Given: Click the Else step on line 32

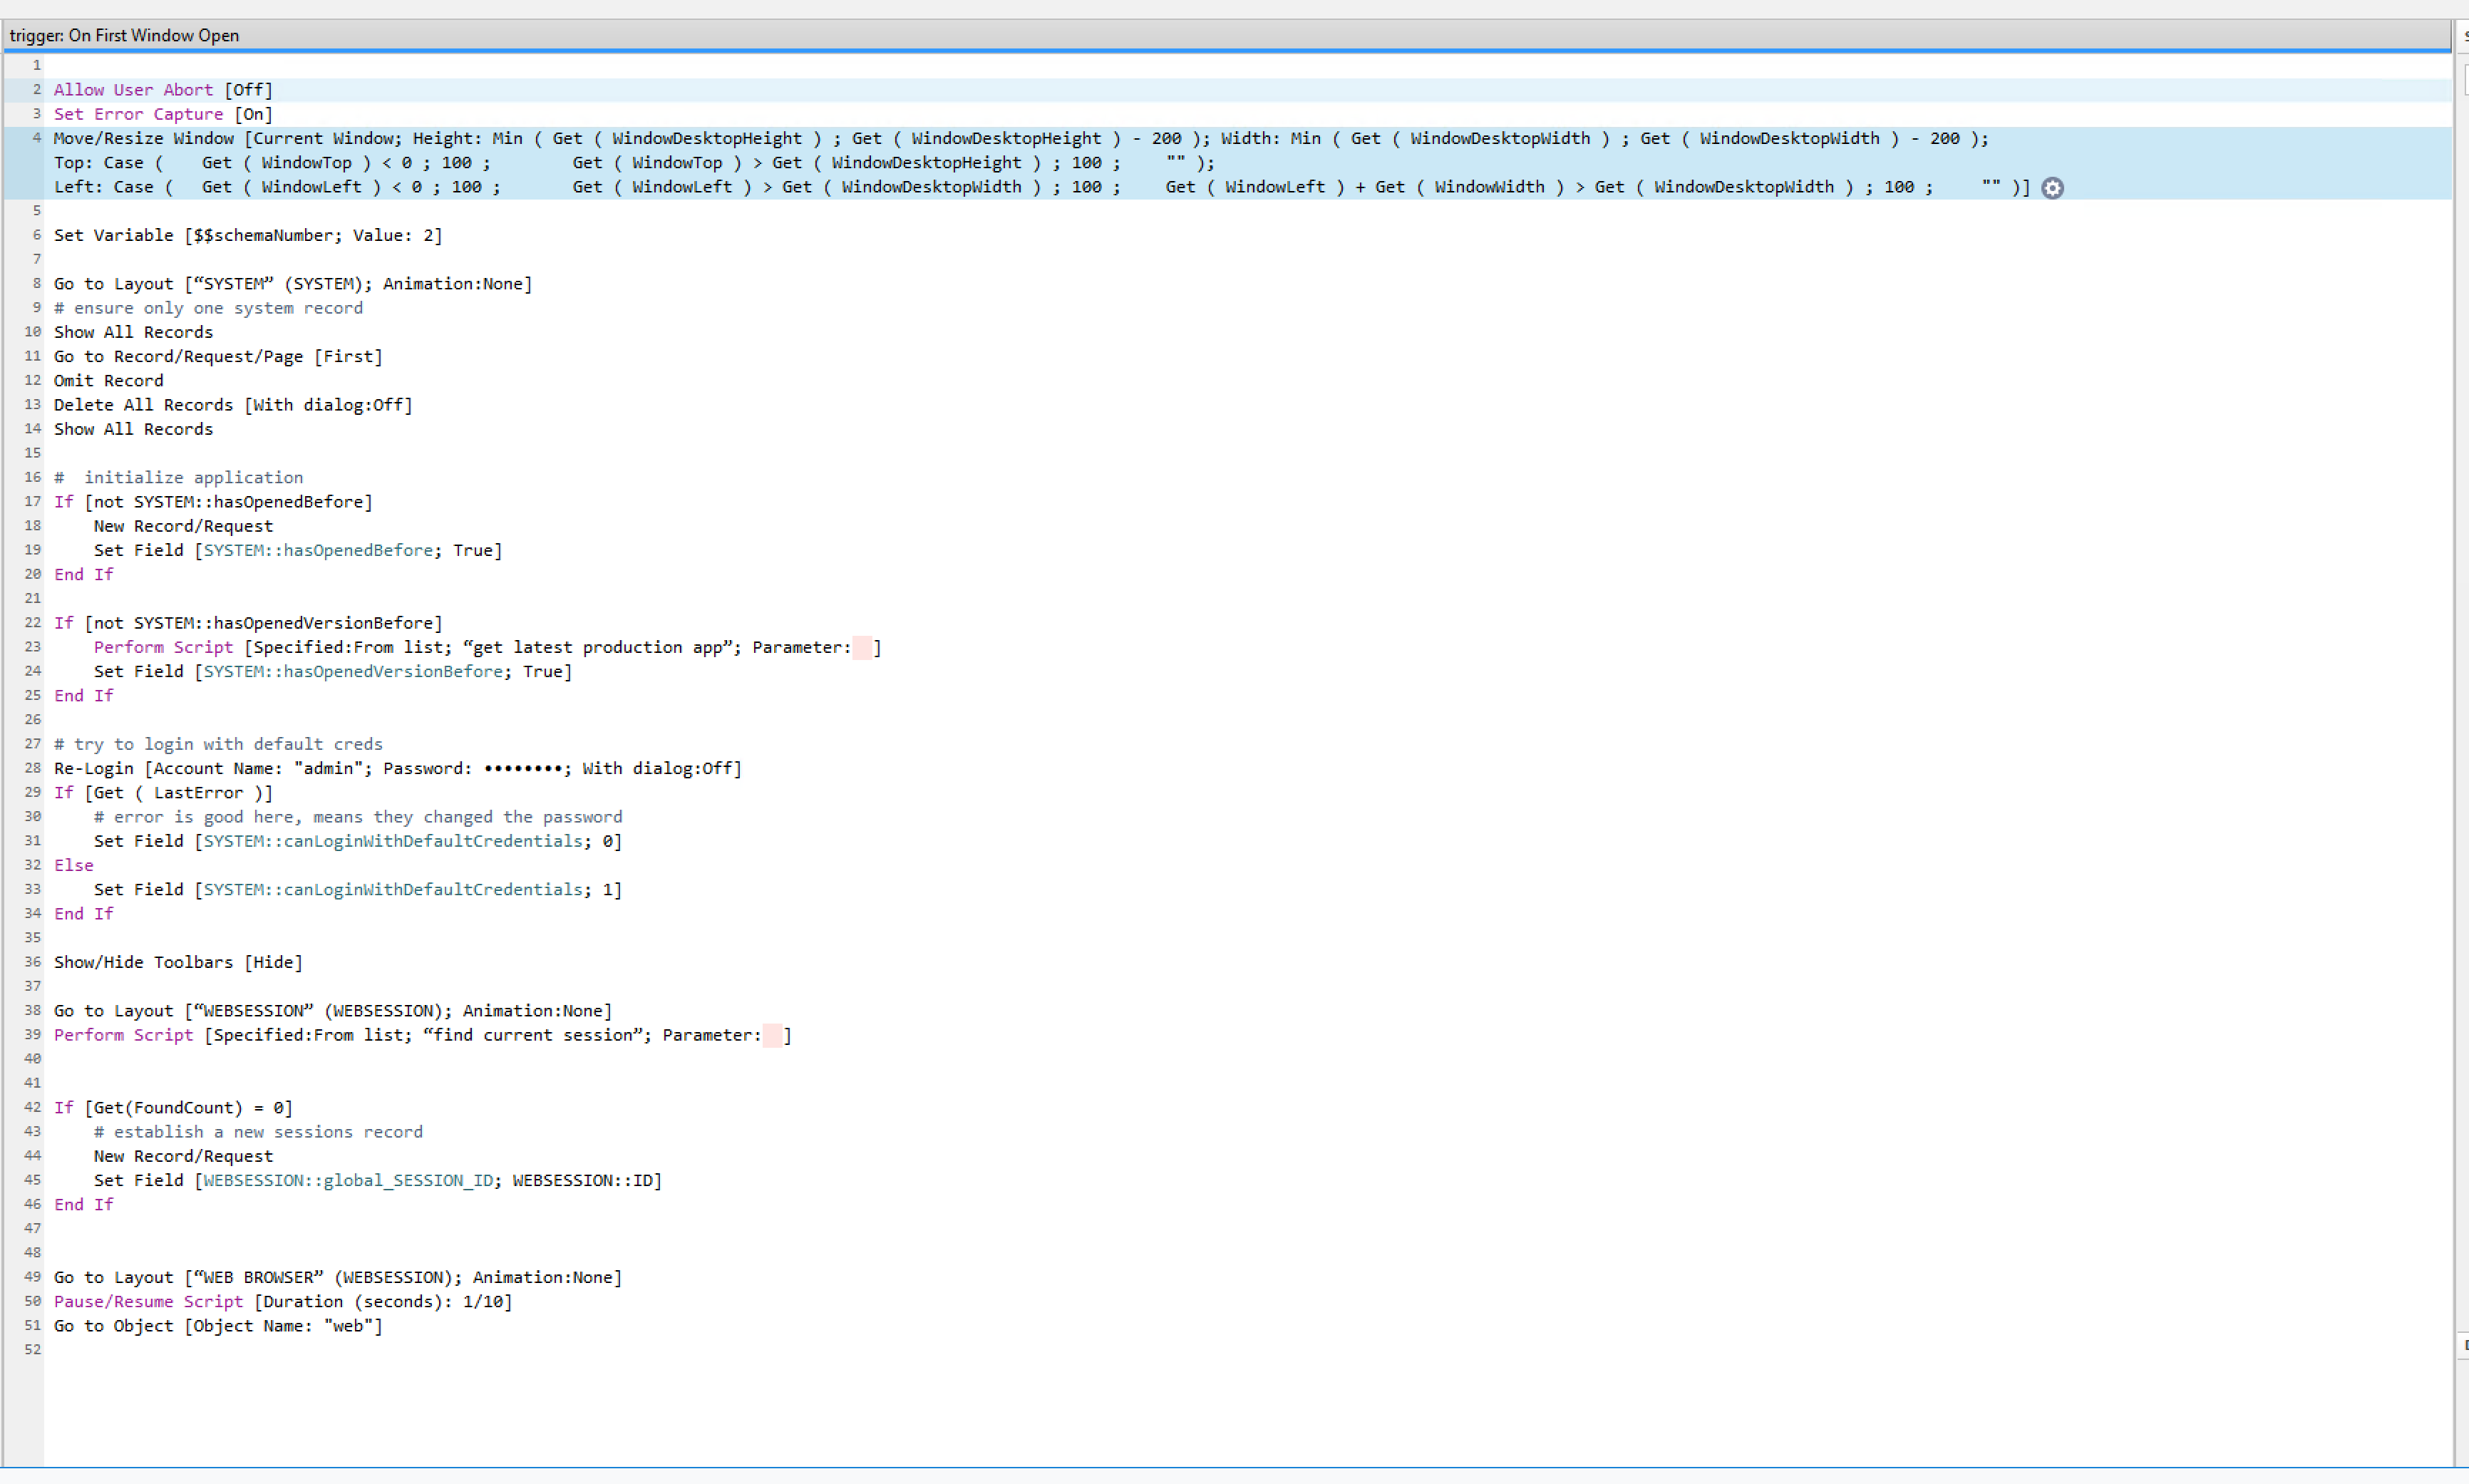Looking at the screenshot, I should click(73, 865).
